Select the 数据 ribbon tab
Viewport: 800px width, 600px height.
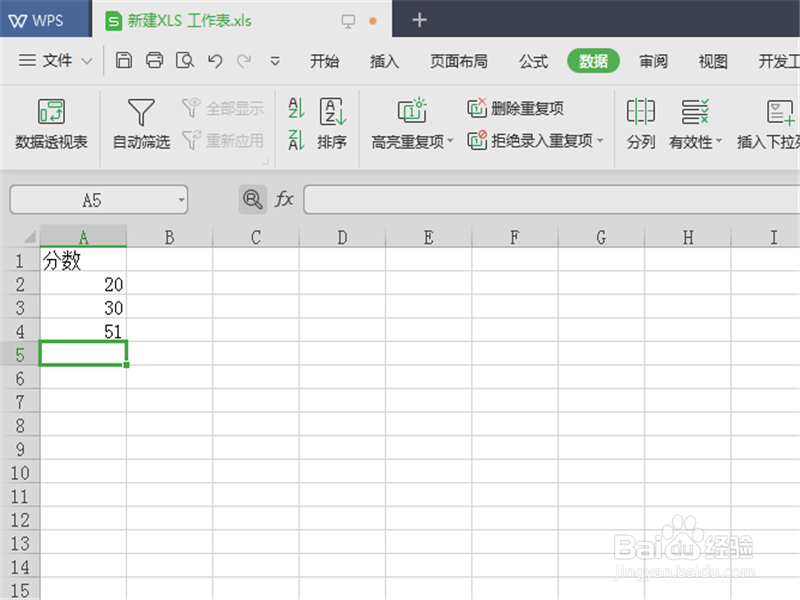pos(593,61)
